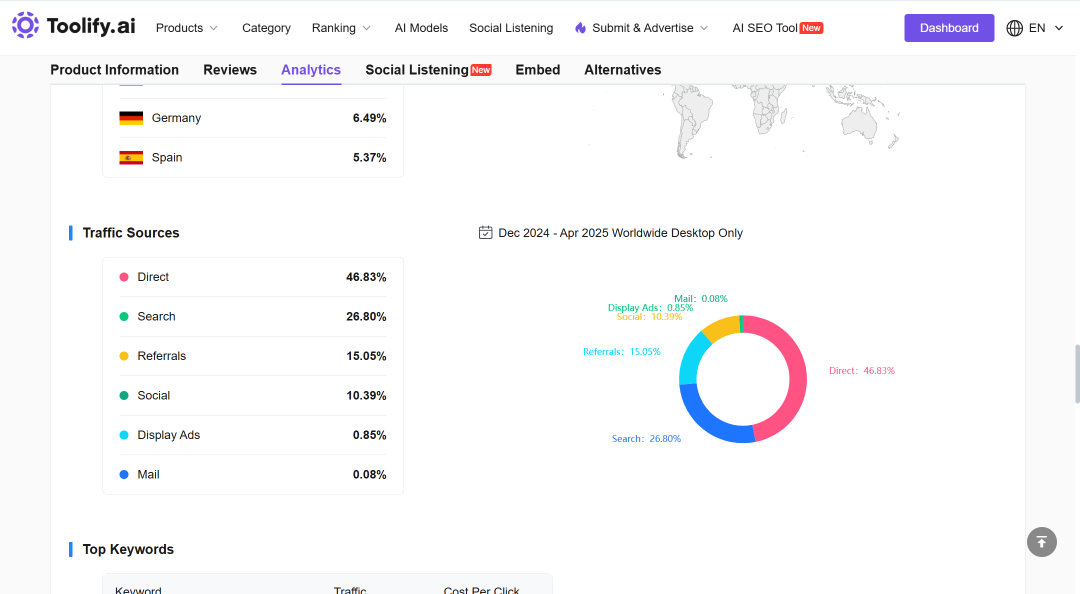Image resolution: width=1080 pixels, height=594 pixels.
Task: Click the back-to-top arrow icon
Action: click(1041, 542)
